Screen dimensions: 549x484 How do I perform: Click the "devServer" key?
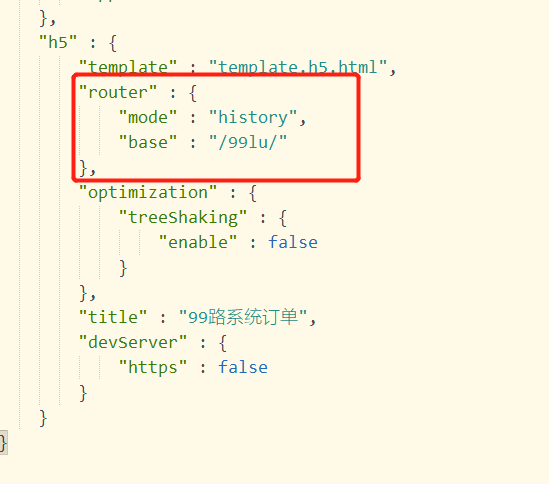[x=133, y=342]
